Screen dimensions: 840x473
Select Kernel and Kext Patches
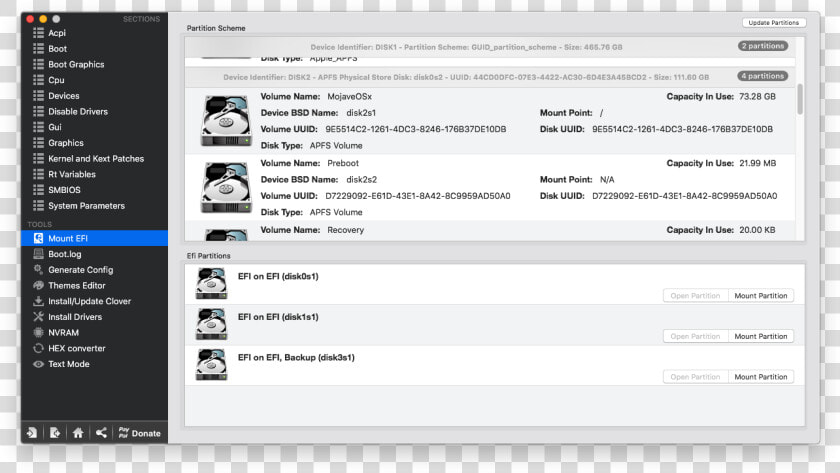point(94,159)
